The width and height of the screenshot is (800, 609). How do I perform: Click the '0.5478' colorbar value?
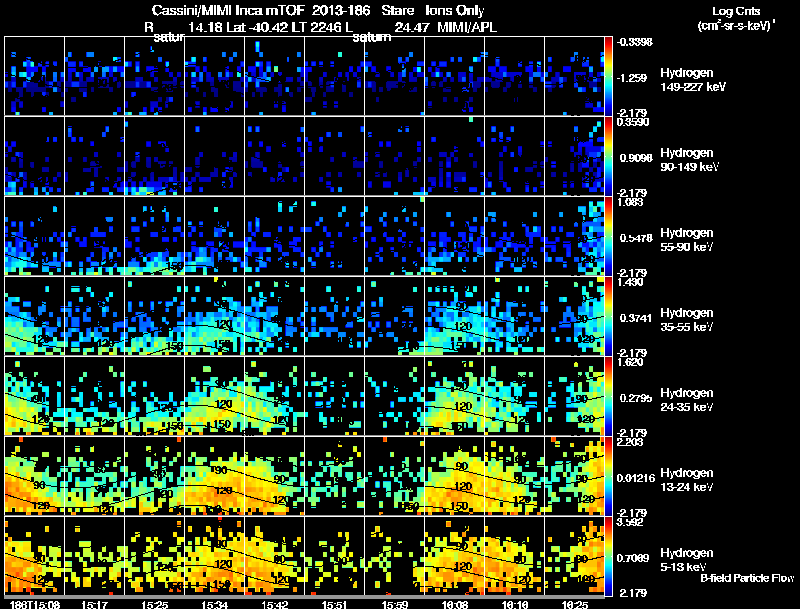(636, 238)
